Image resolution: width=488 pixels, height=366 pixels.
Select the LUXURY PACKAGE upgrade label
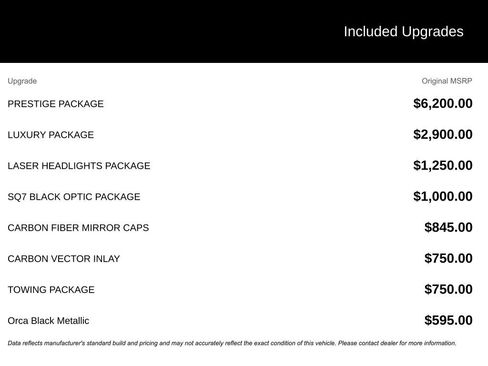coord(51,135)
